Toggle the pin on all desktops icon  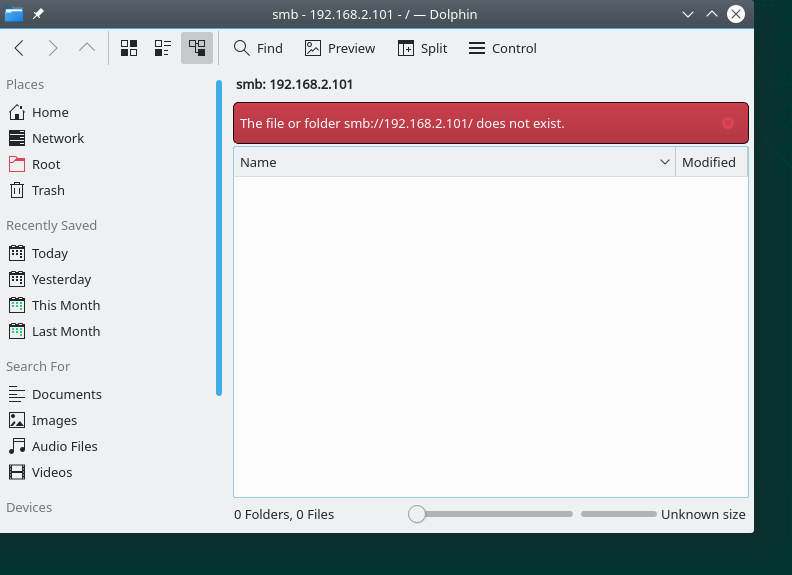tap(38, 14)
